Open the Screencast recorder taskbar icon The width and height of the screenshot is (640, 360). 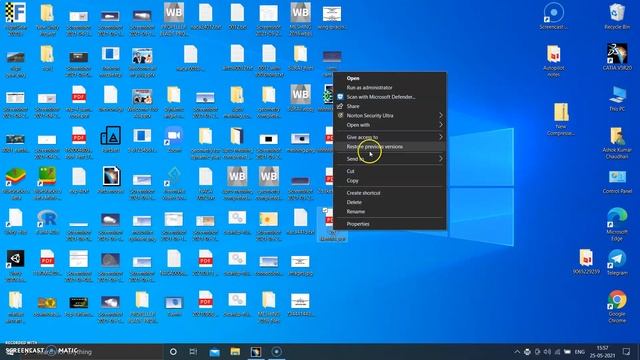276,351
